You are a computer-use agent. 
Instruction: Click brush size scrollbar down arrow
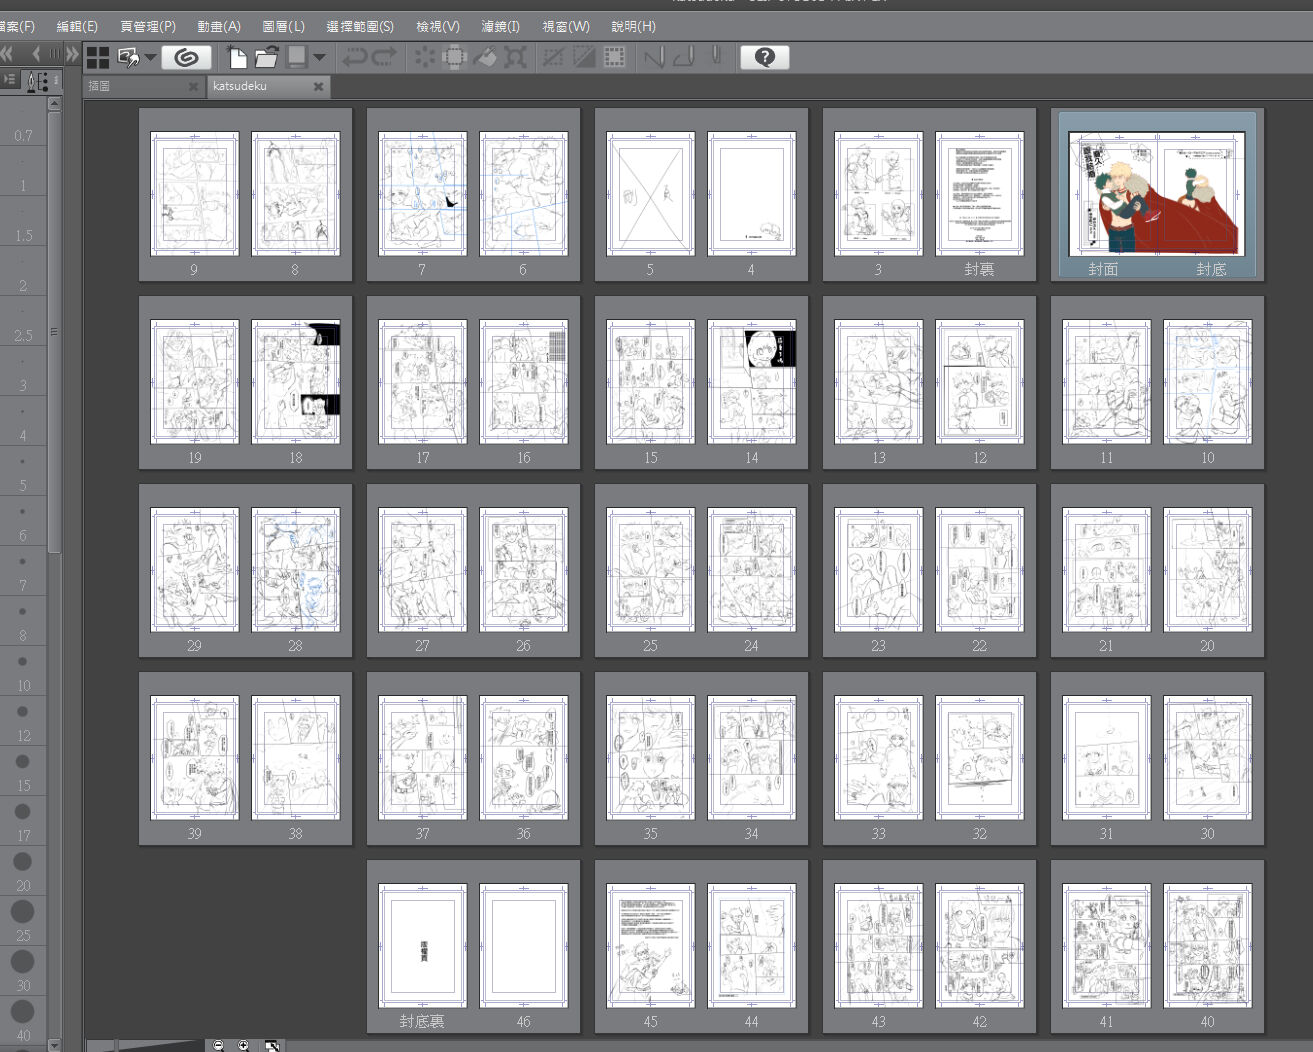(x=54, y=1045)
